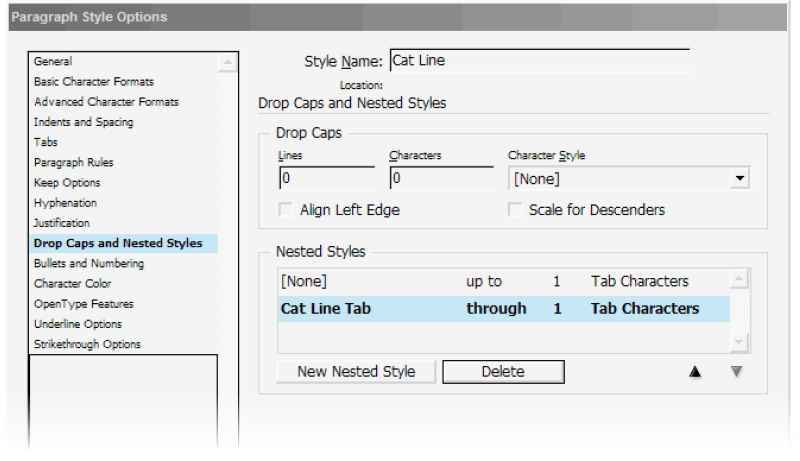Open the Tabs category
Screen dimensions: 800x461
tap(46, 142)
